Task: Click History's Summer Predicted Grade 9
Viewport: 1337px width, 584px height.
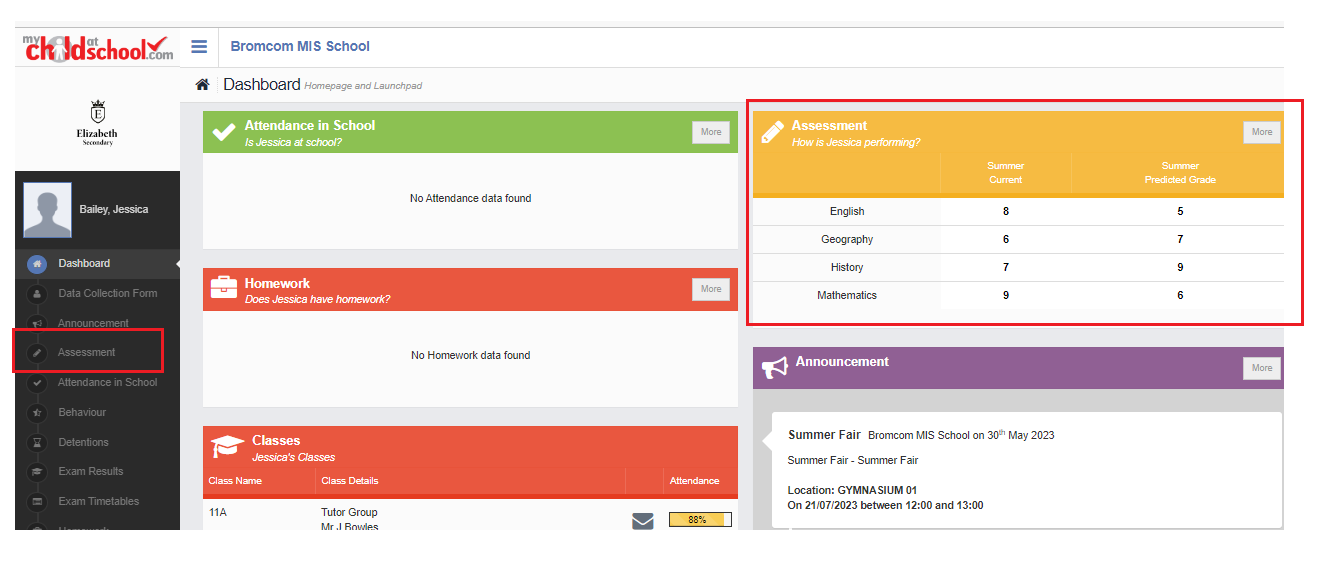Action: [1180, 268]
